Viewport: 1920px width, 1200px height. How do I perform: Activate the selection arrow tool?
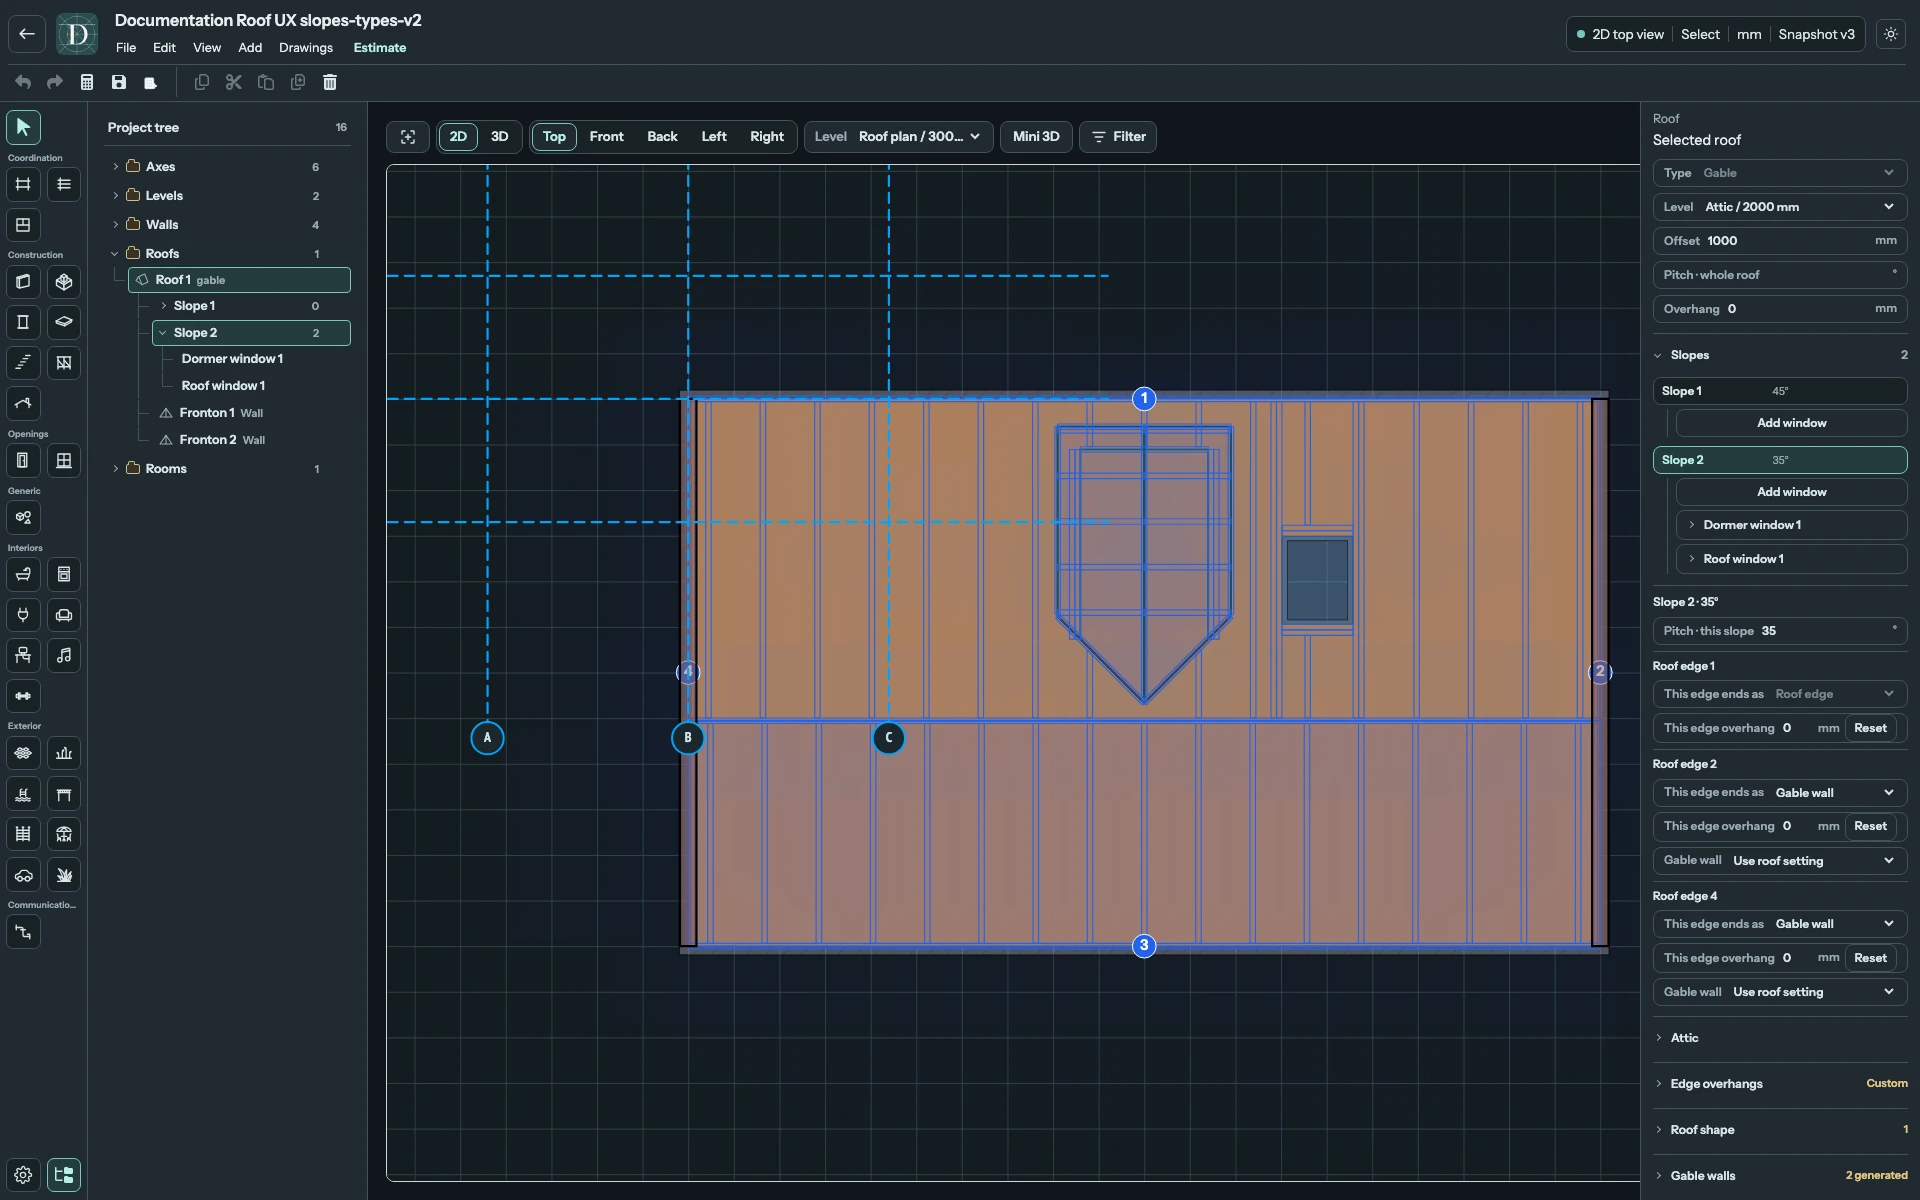coord(23,127)
